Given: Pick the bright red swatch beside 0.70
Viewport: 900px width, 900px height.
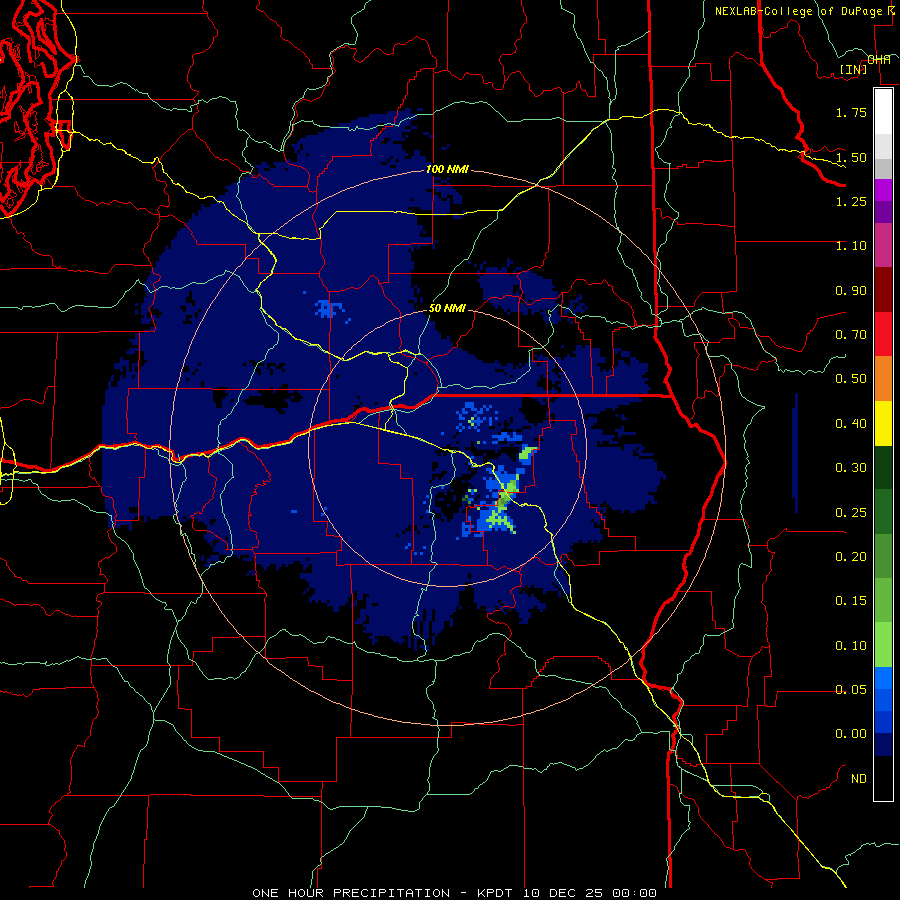Looking at the screenshot, I should coord(883,335).
